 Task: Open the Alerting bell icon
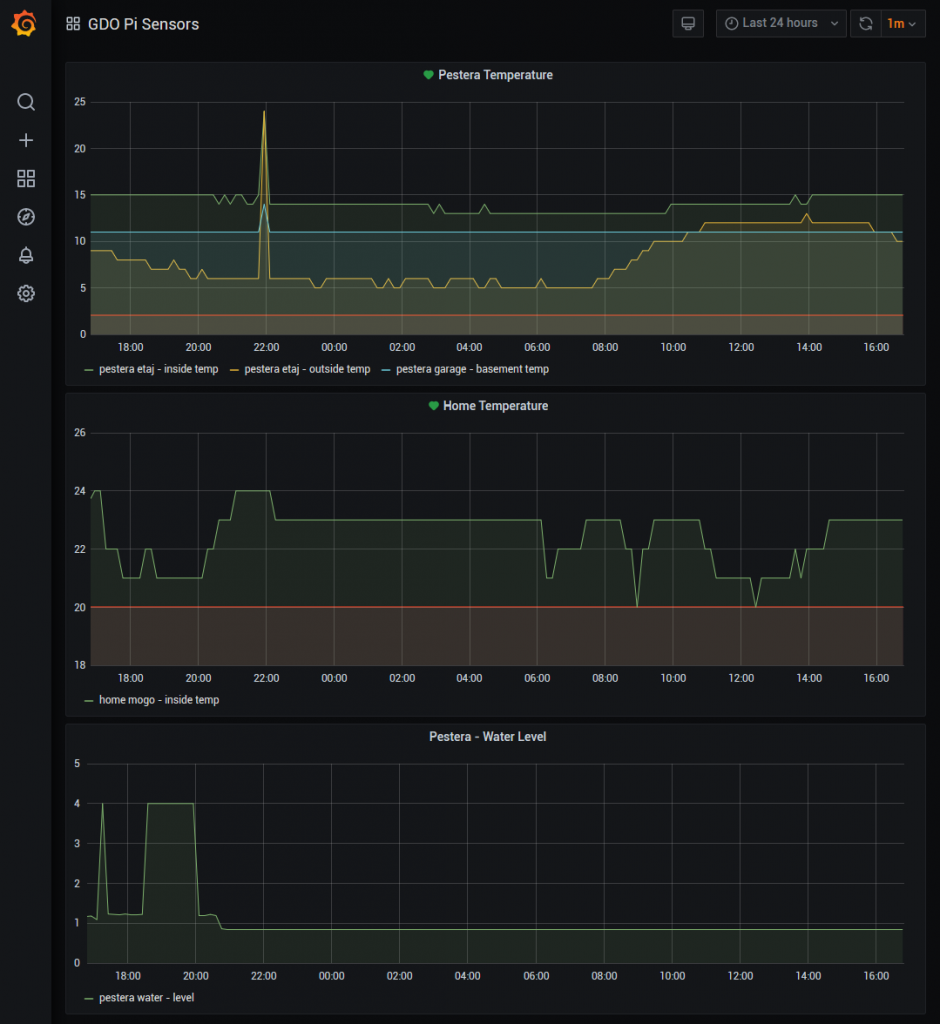click(x=26, y=255)
